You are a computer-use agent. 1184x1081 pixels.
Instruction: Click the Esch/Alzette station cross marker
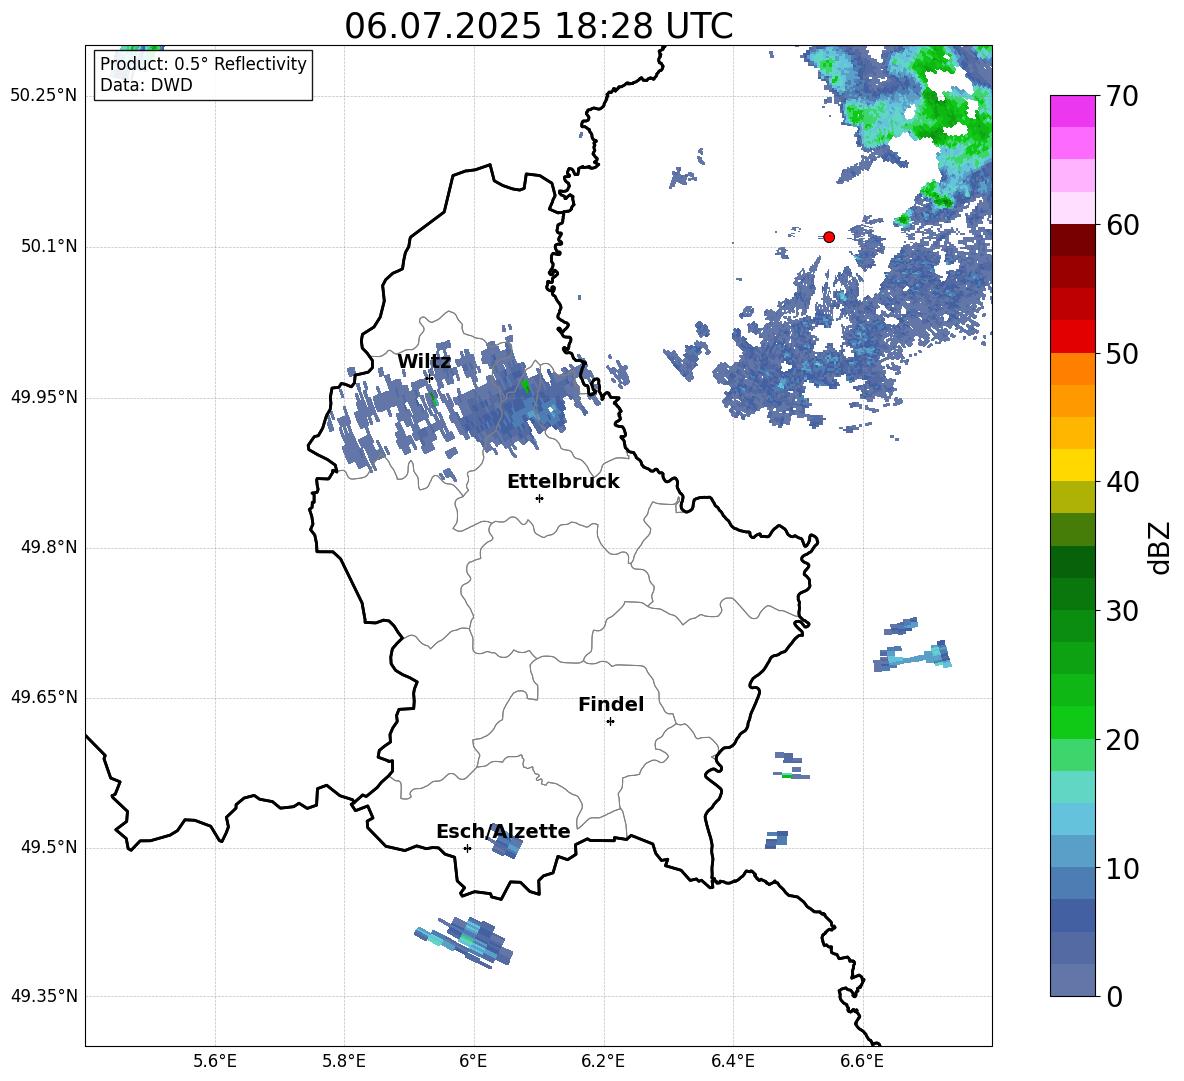tap(467, 848)
